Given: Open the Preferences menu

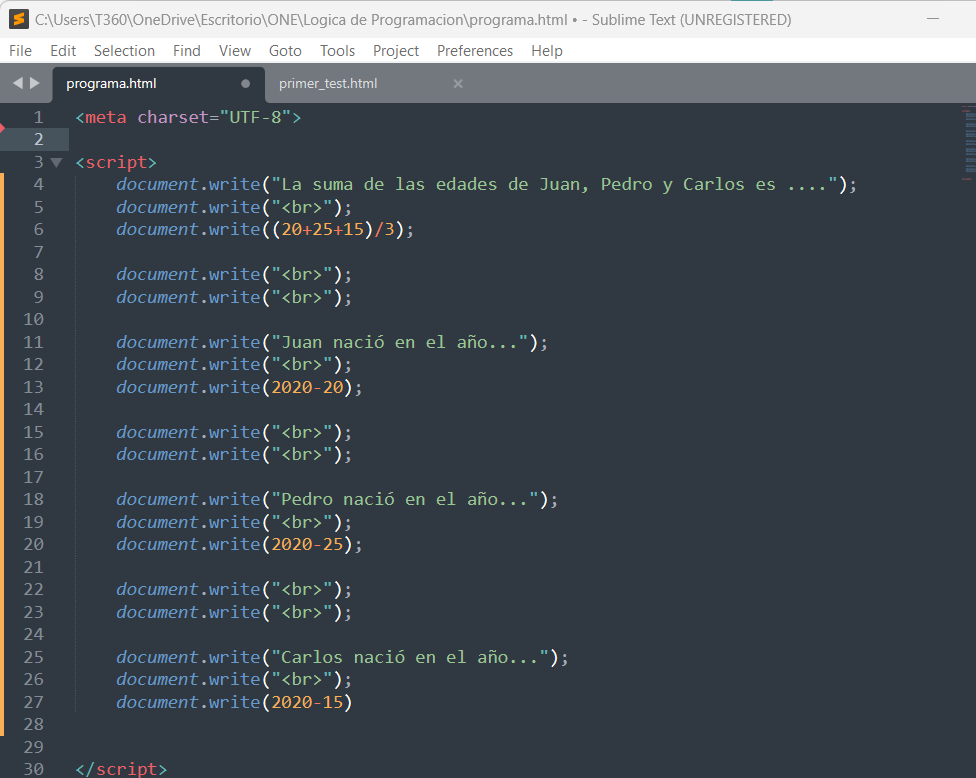Looking at the screenshot, I should [475, 51].
